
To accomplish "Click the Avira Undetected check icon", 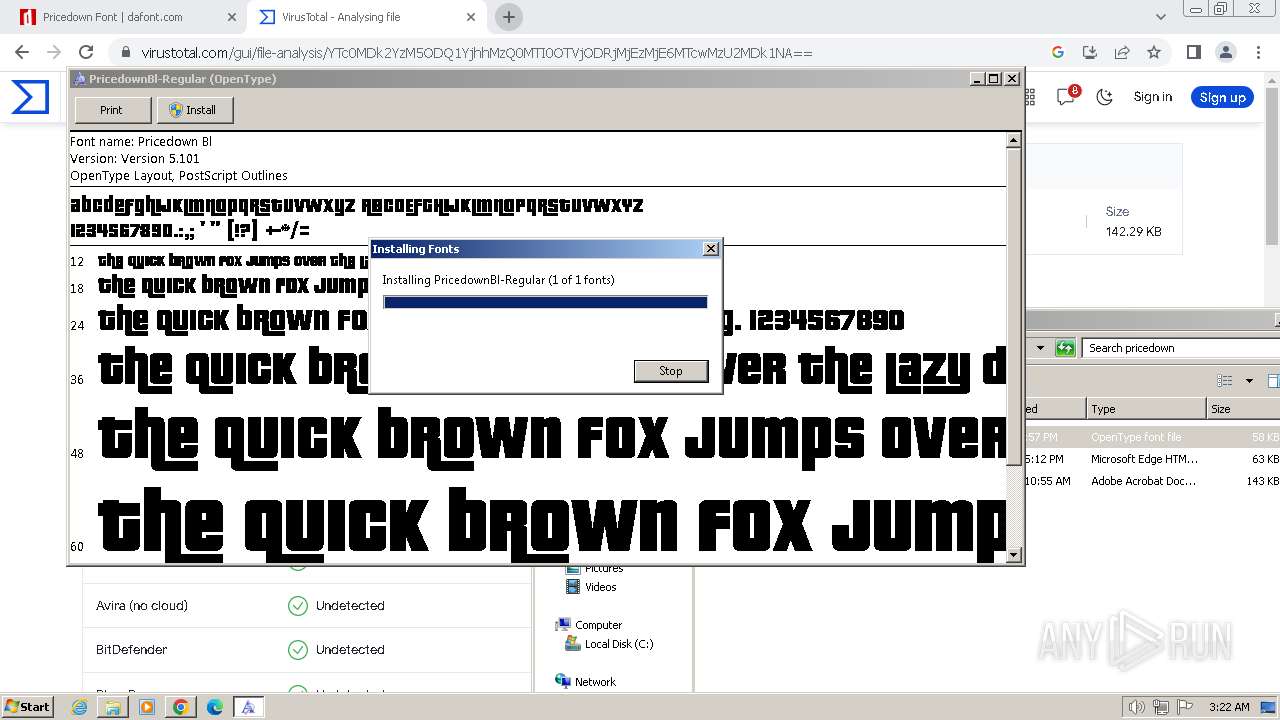I will (297, 606).
